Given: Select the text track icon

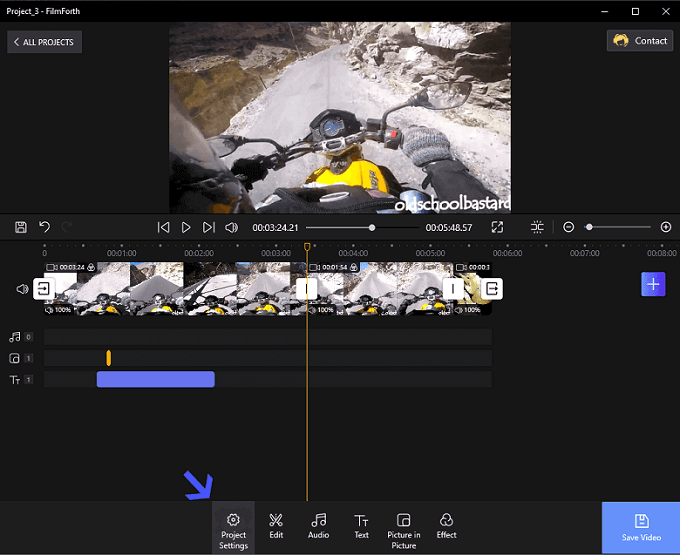Looking at the screenshot, I should pyautogui.click(x=15, y=380).
